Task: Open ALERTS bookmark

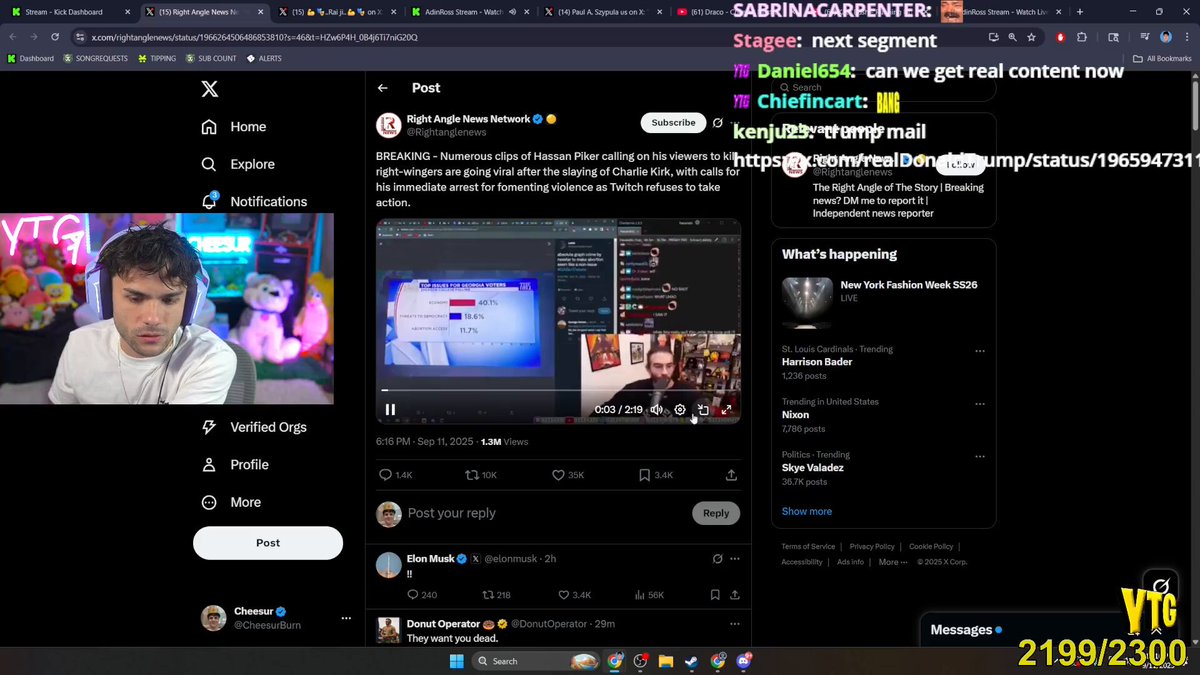Action: 262,58
